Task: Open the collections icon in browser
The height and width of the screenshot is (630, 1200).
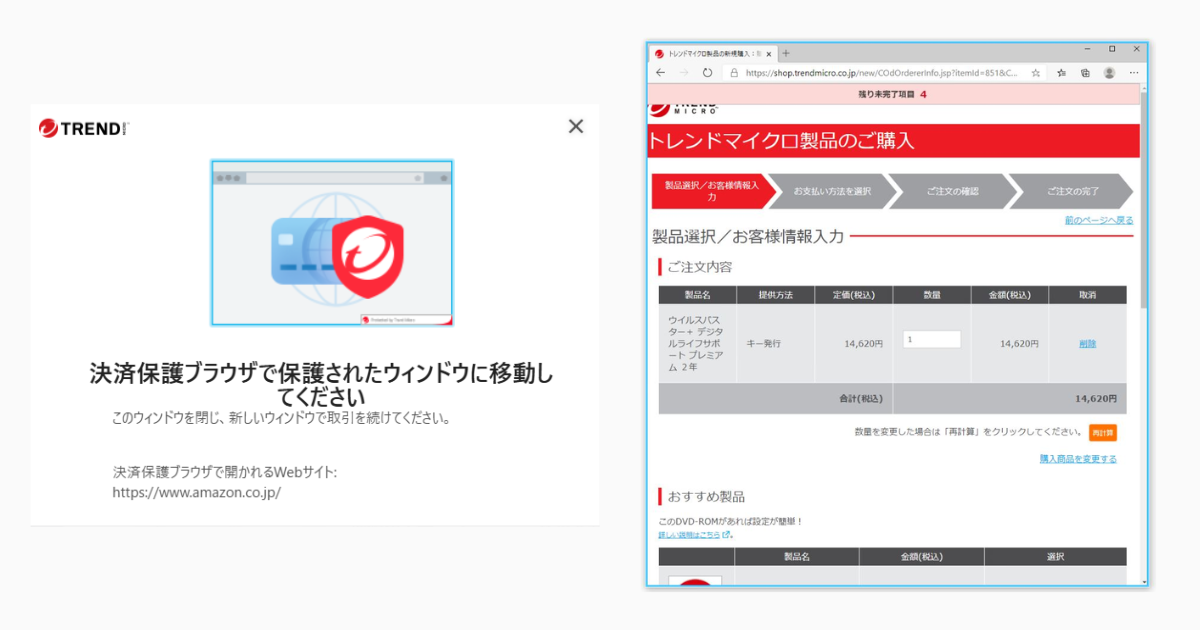Action: [1085, 73]
